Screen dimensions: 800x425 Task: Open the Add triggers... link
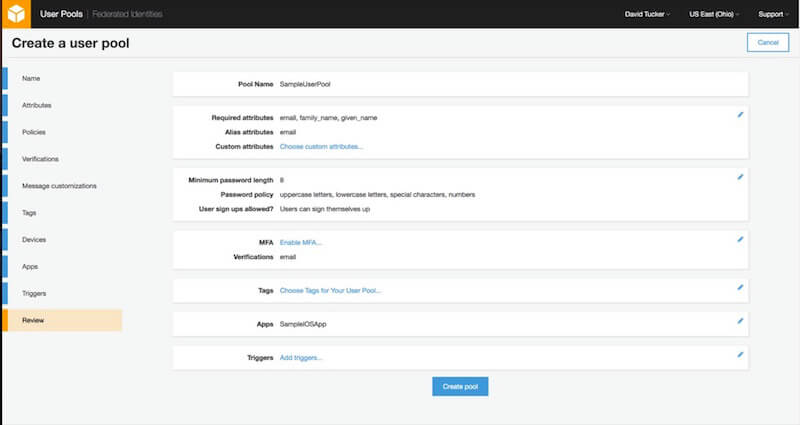coord(301,357)
